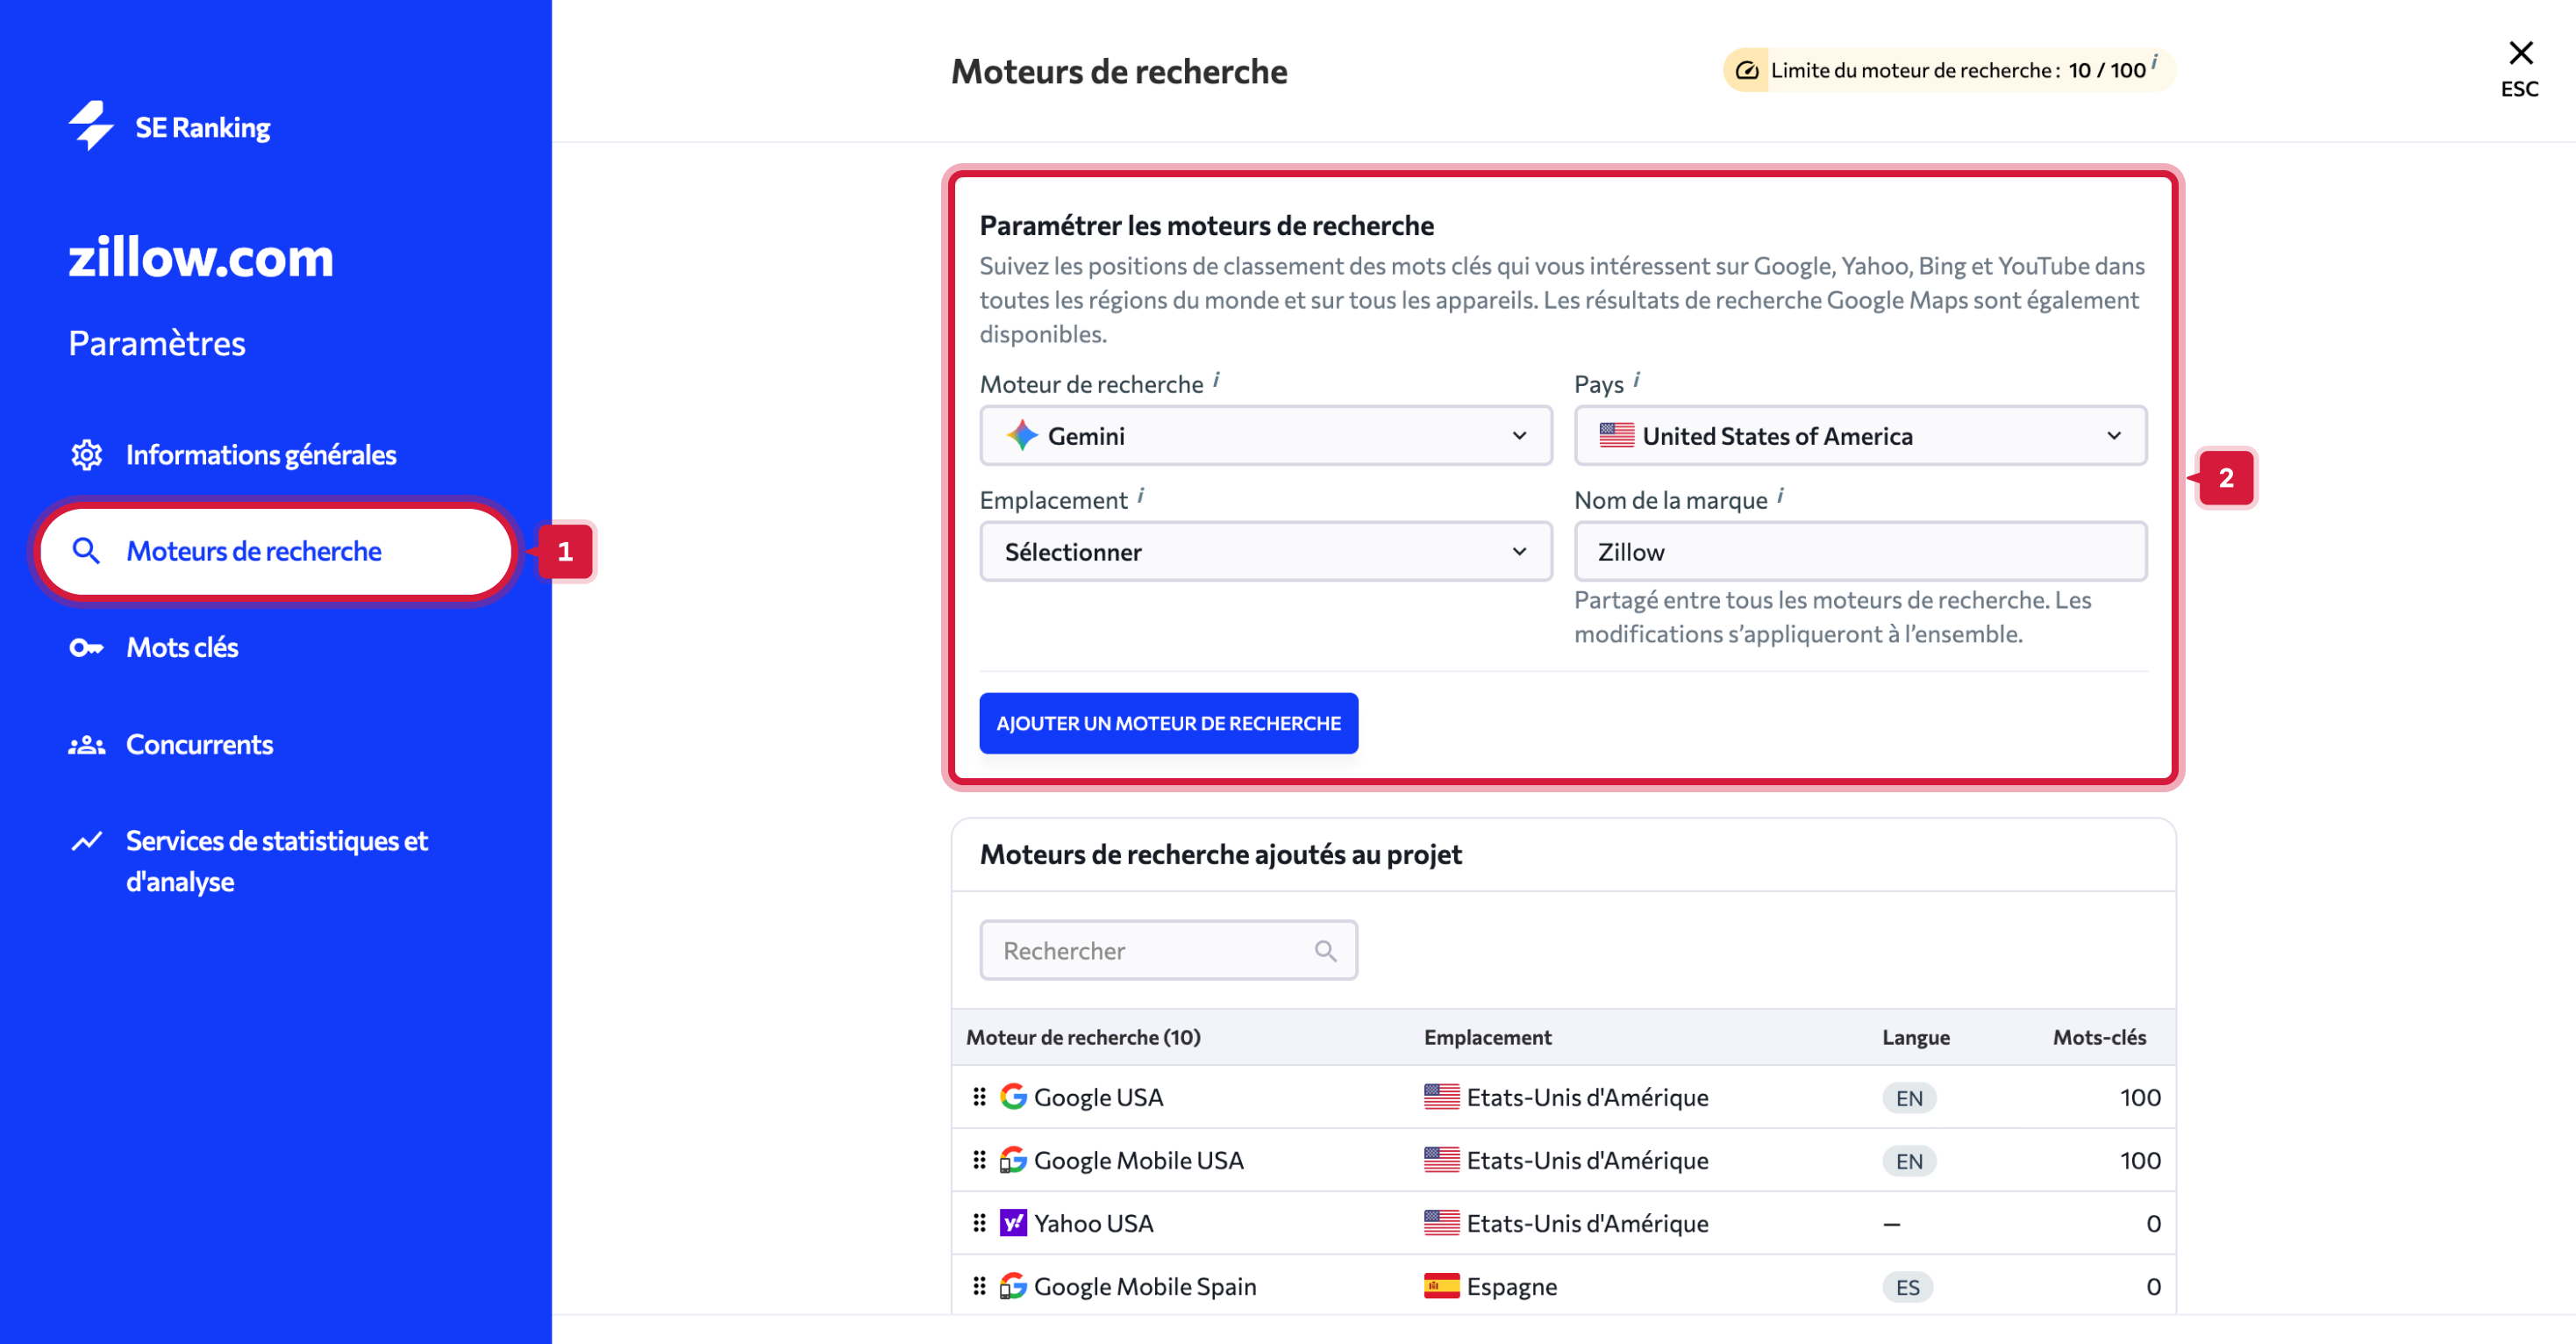Click the magnifier icon in Rechercher field

click(1325, 950)
